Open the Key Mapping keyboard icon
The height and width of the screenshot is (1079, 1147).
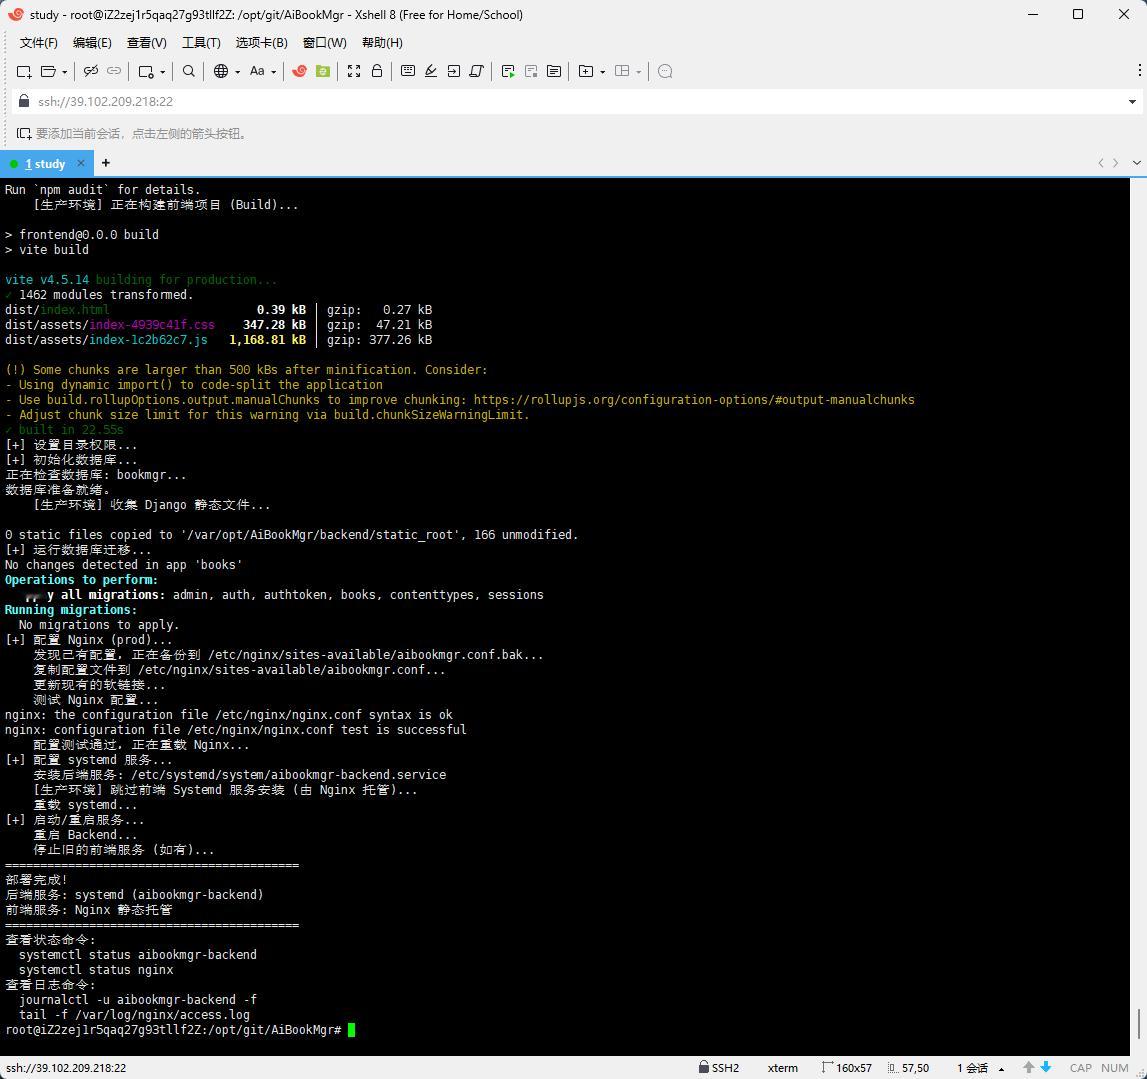click(408, 71)
